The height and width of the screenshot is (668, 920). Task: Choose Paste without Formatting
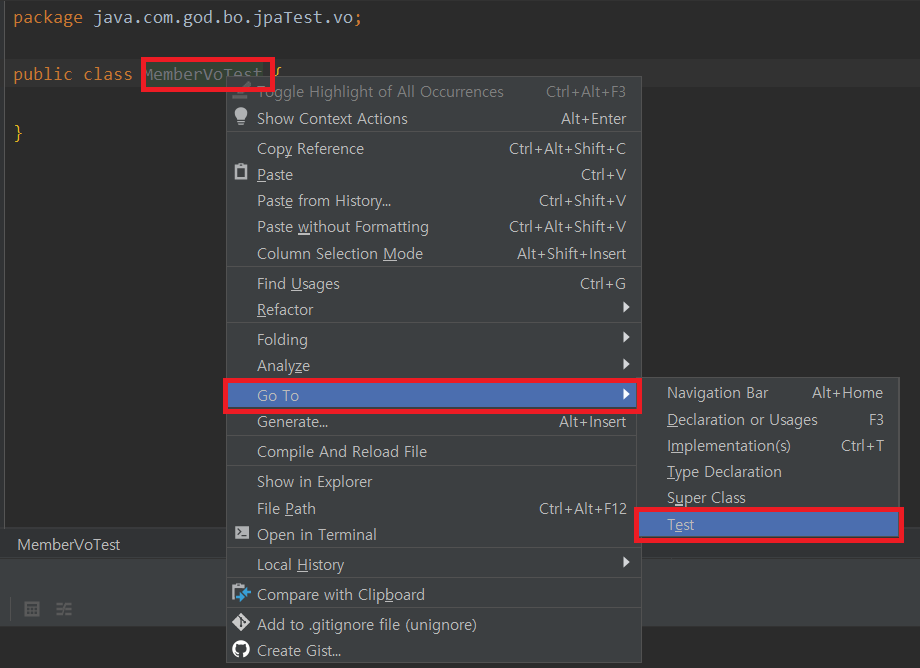434,227
